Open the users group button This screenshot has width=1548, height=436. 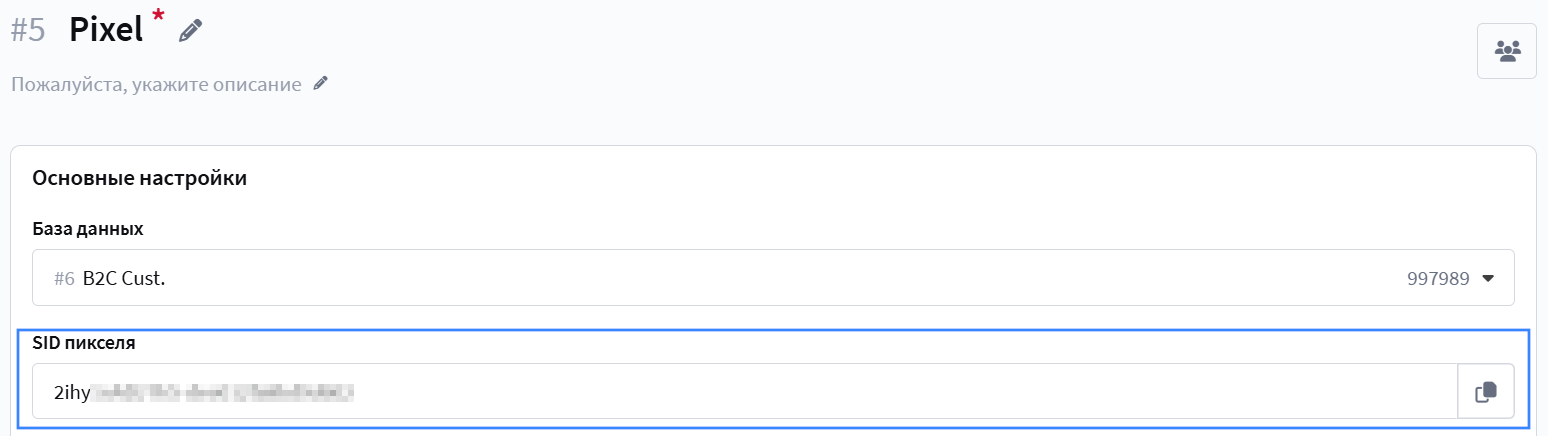[x=1506, y=50]
